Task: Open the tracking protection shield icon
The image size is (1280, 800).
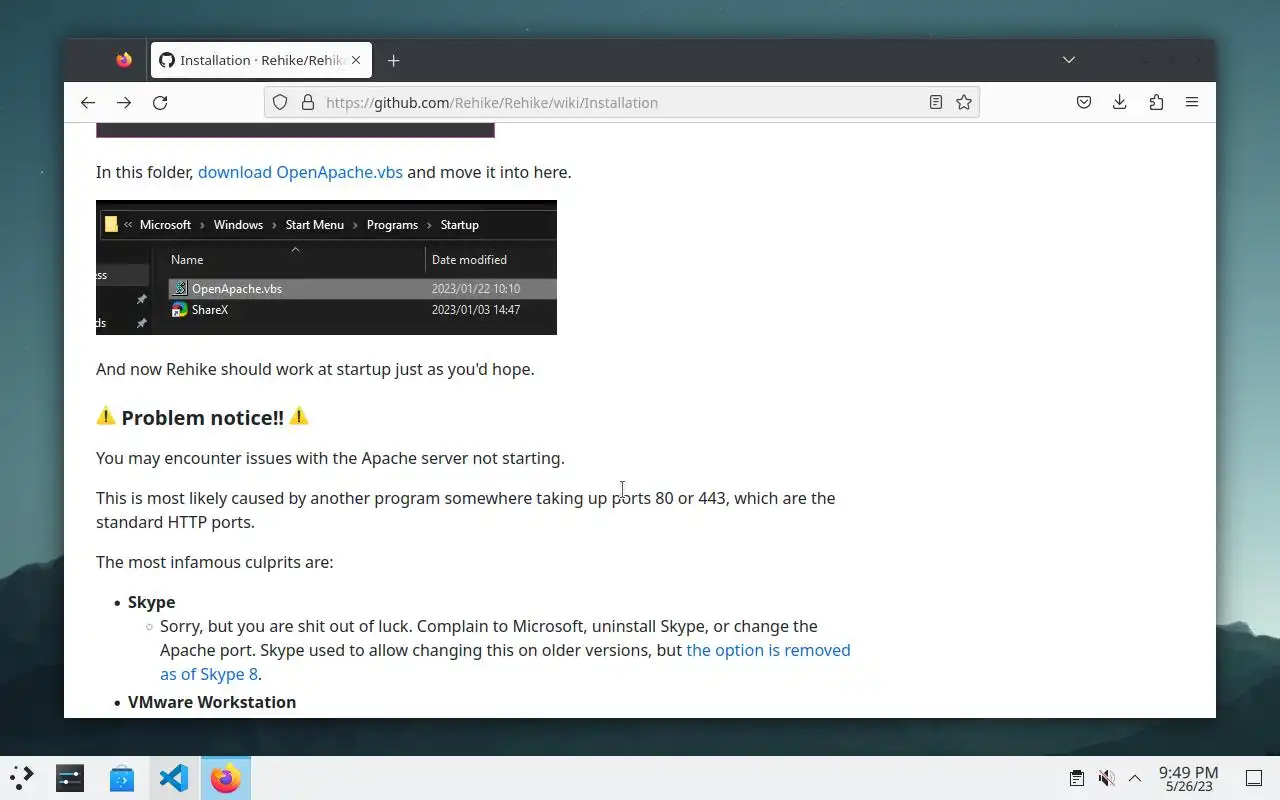Action: (280, 102)
